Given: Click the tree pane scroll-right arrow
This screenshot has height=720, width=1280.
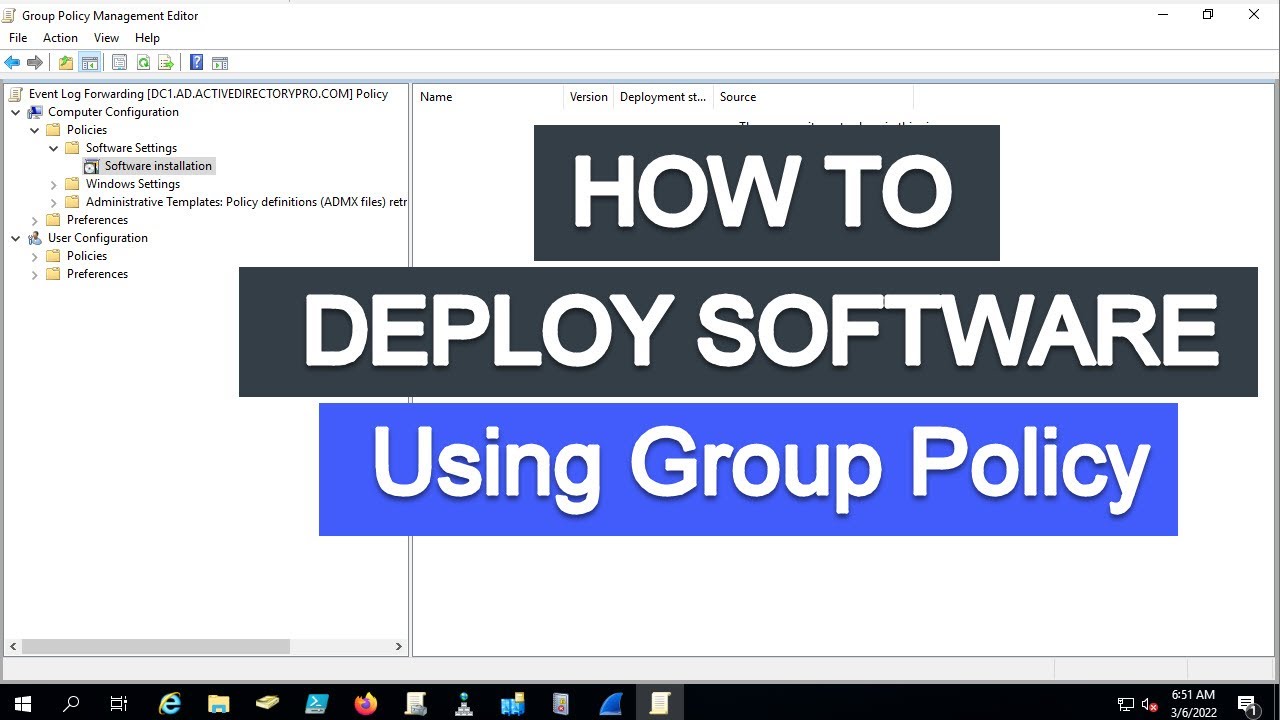Looking at the screenshot, I should [398, 647].
